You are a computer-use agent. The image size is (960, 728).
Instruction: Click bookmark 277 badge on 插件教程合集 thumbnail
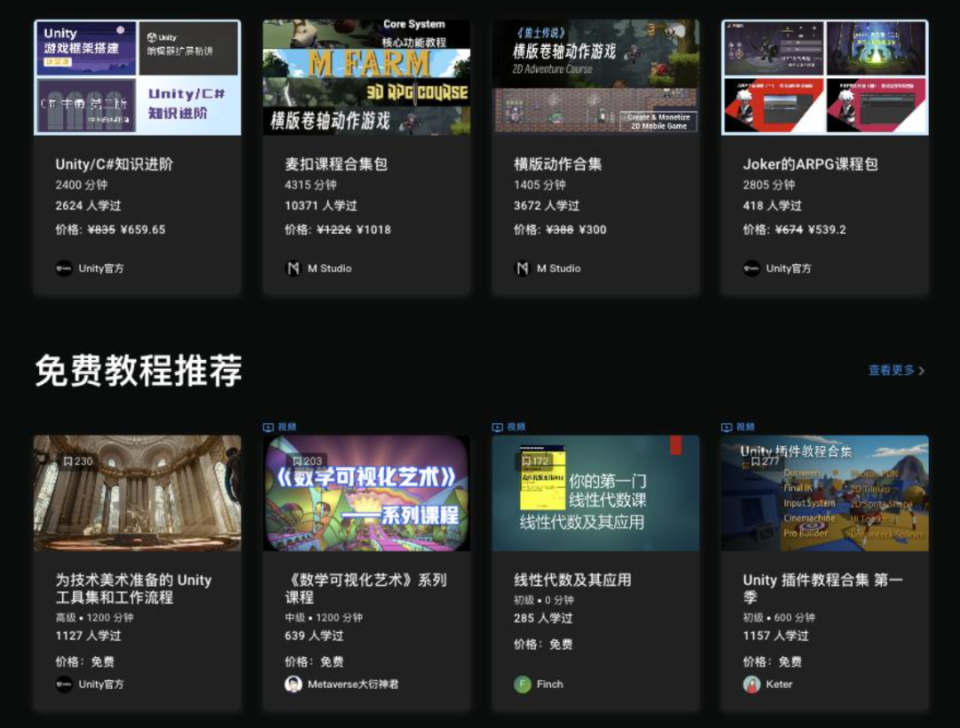(765, 461)
